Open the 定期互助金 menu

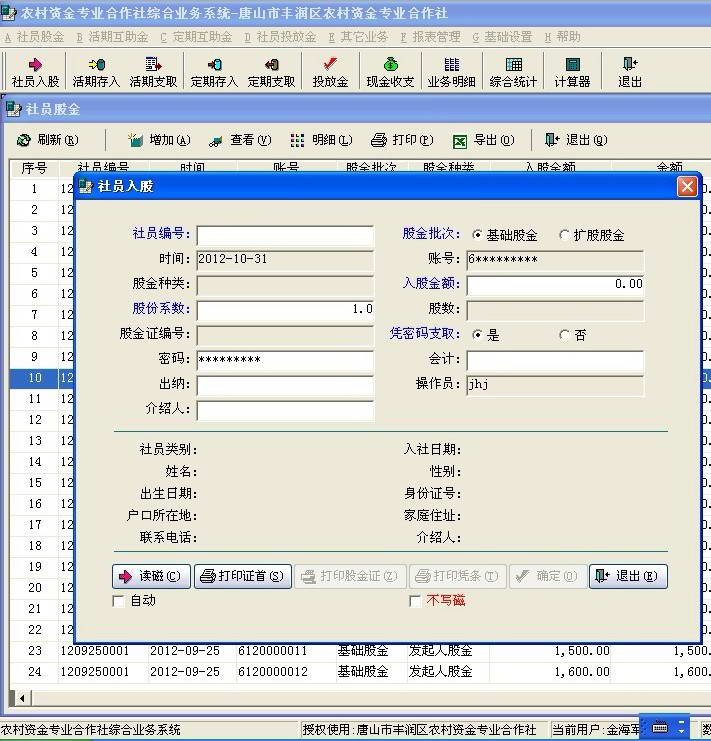point(197,37)
